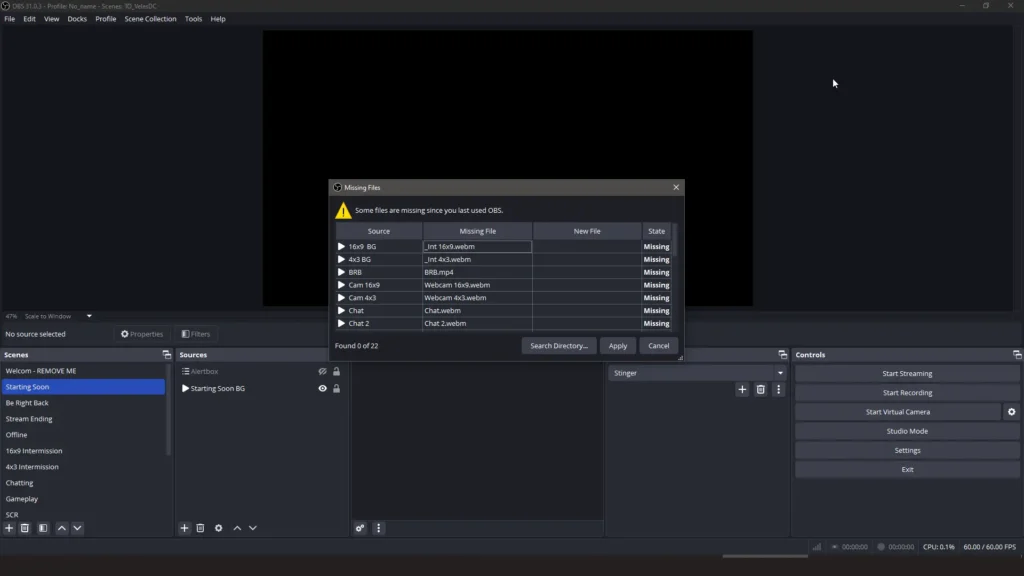Add a new source with the plus icon
The height and width of the screenshot is (576, 1024).
pyautogui.click(x=184, y=528)
